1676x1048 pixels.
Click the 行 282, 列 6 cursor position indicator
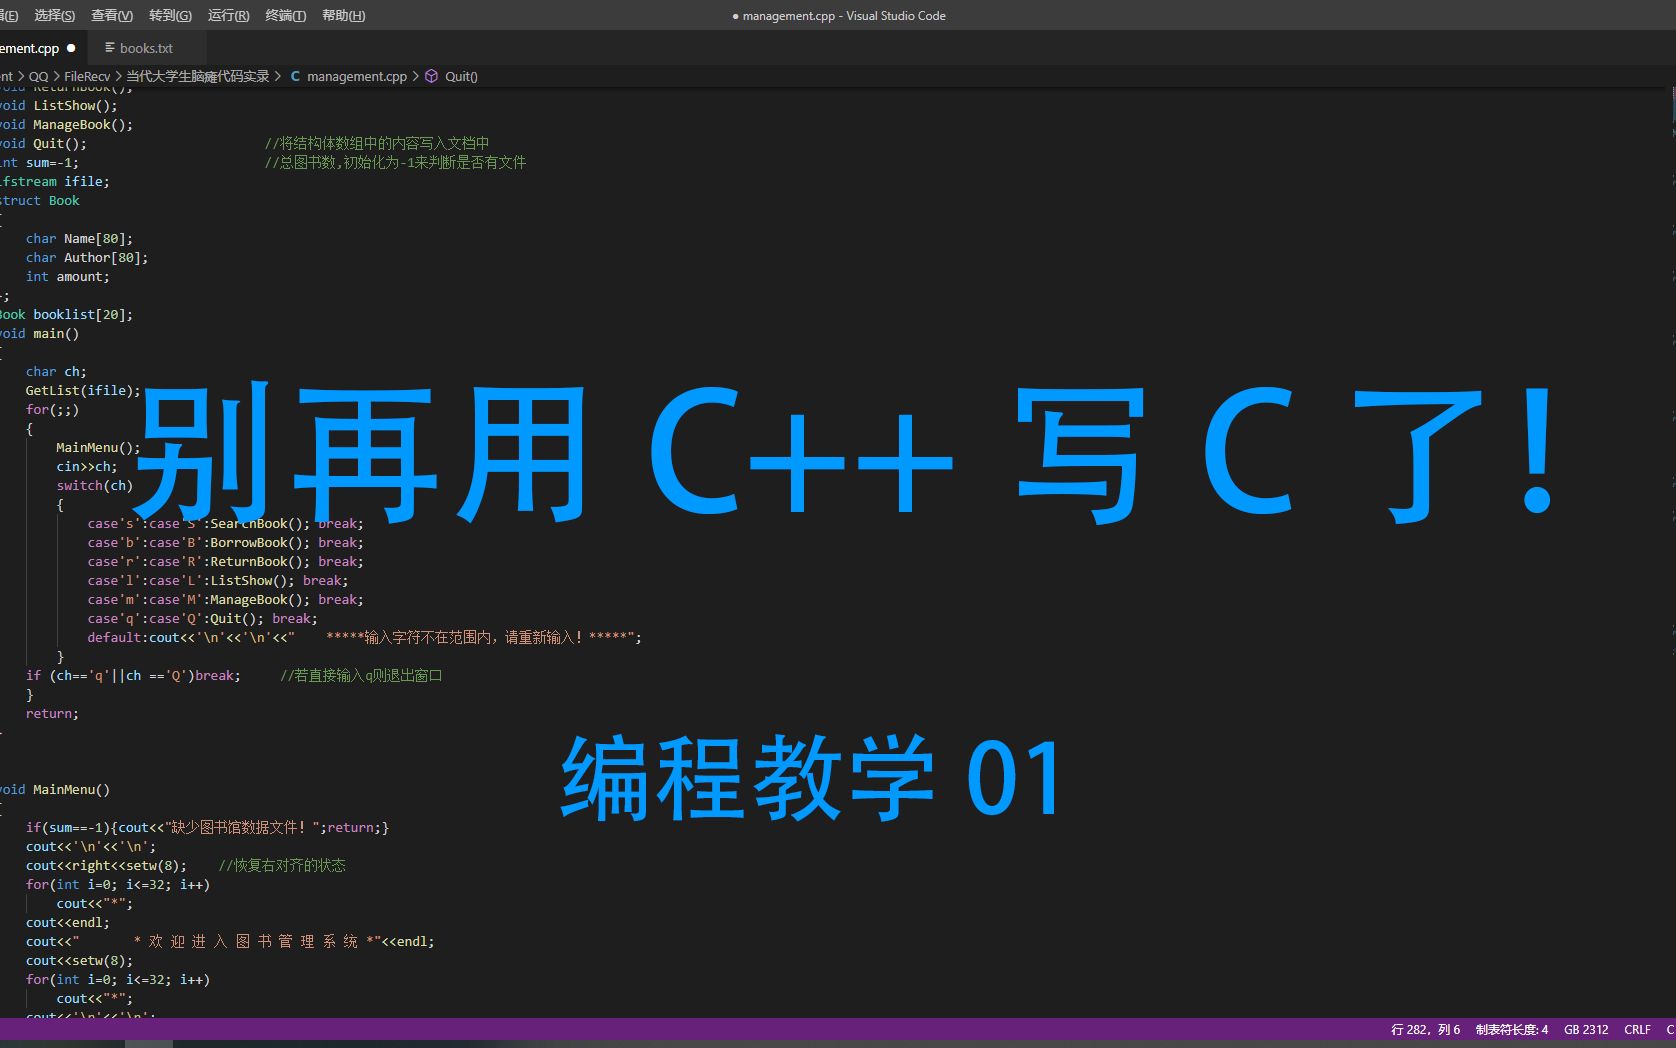(x=1424, y=1029)
